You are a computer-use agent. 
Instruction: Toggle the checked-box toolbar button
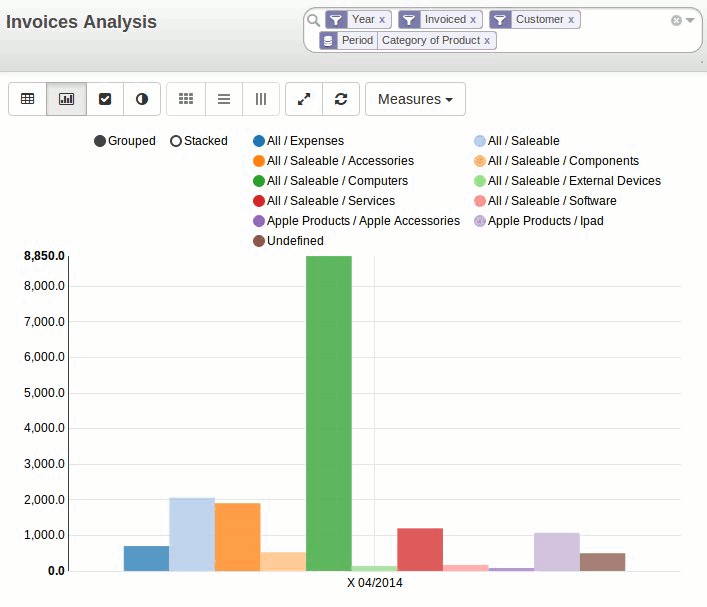coord(105,99)
